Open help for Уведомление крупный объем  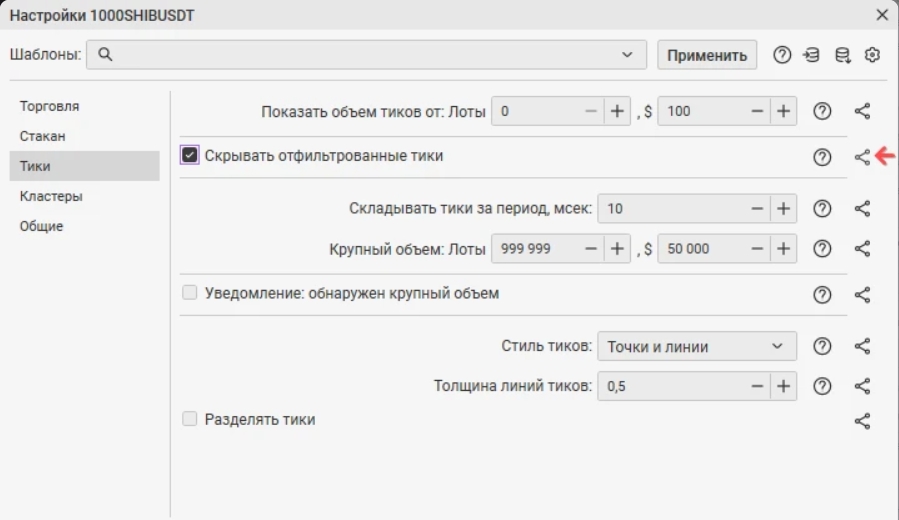click(x=822, y=295)
